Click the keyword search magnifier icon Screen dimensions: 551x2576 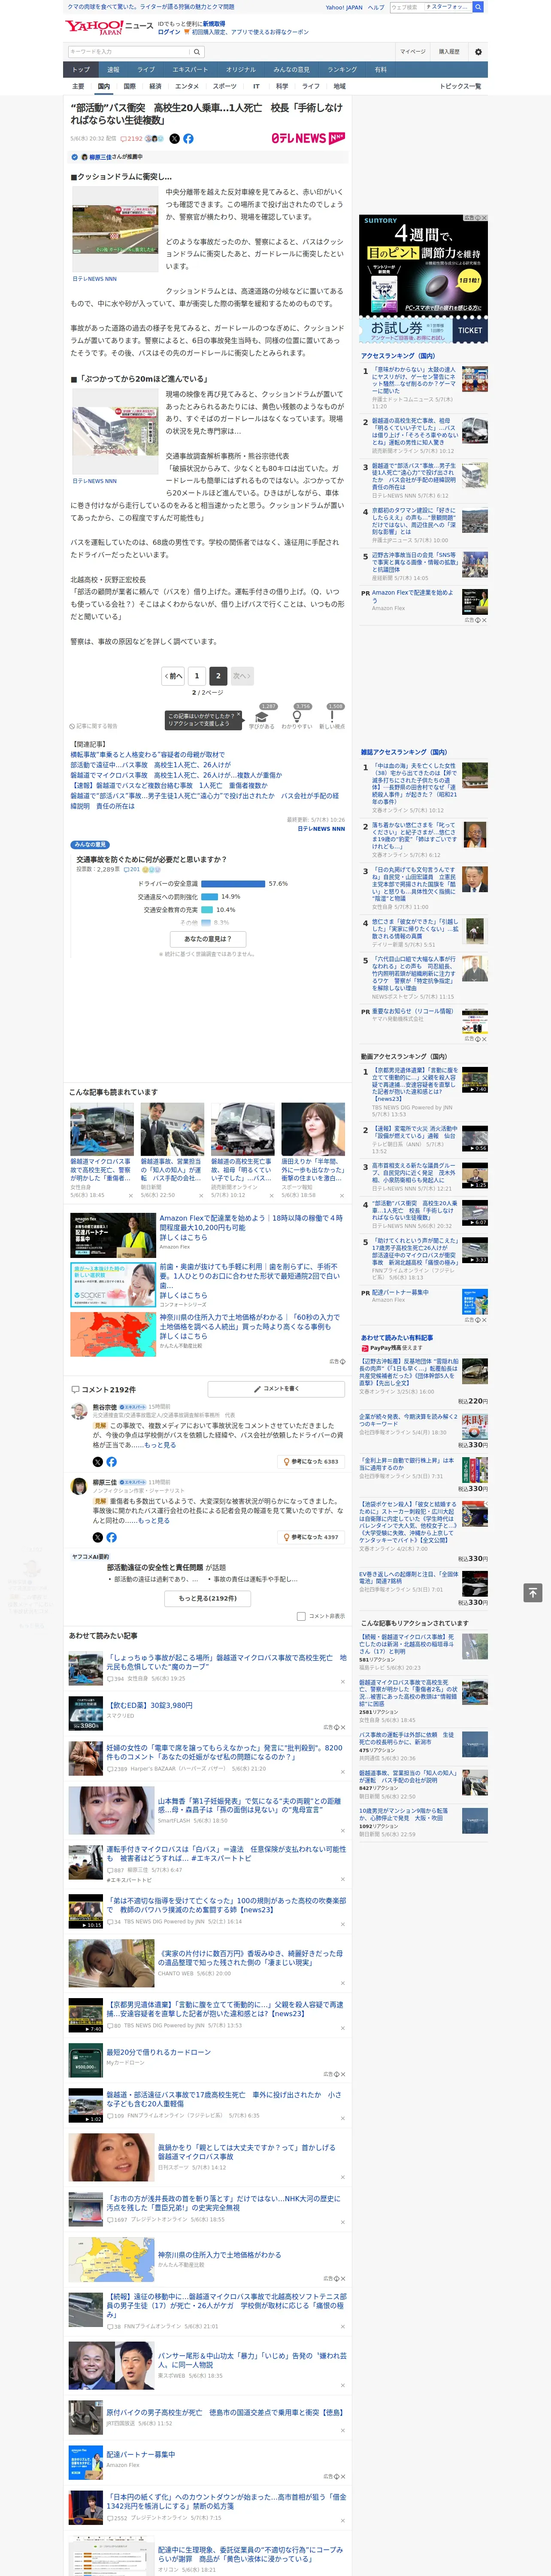click(197, 52)
